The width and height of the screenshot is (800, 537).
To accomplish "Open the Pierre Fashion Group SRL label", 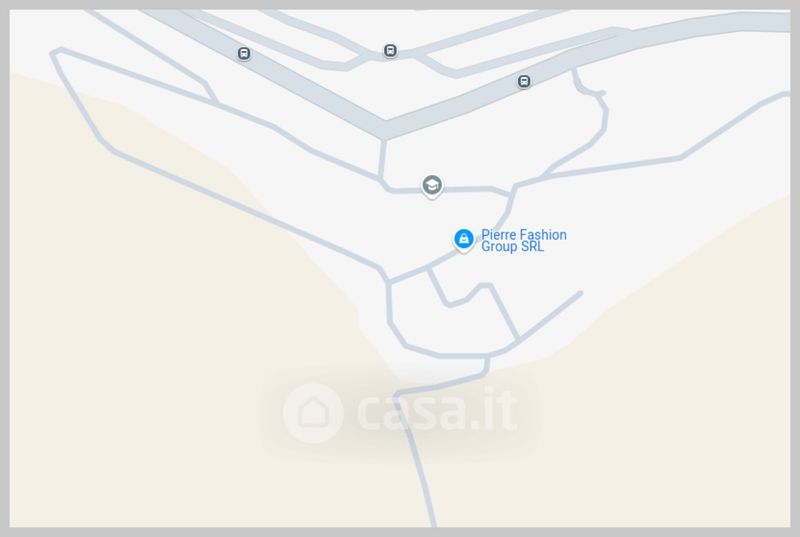I will point(524,241).
